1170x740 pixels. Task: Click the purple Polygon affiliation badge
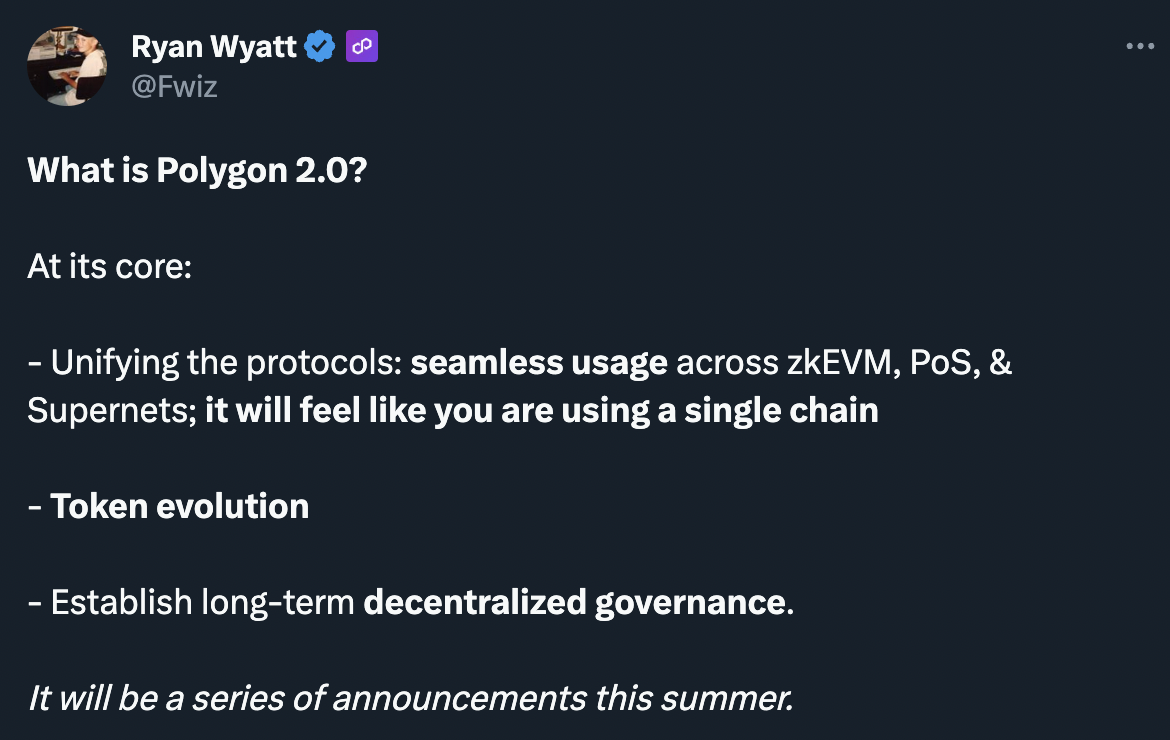click(x=361, y=45)
